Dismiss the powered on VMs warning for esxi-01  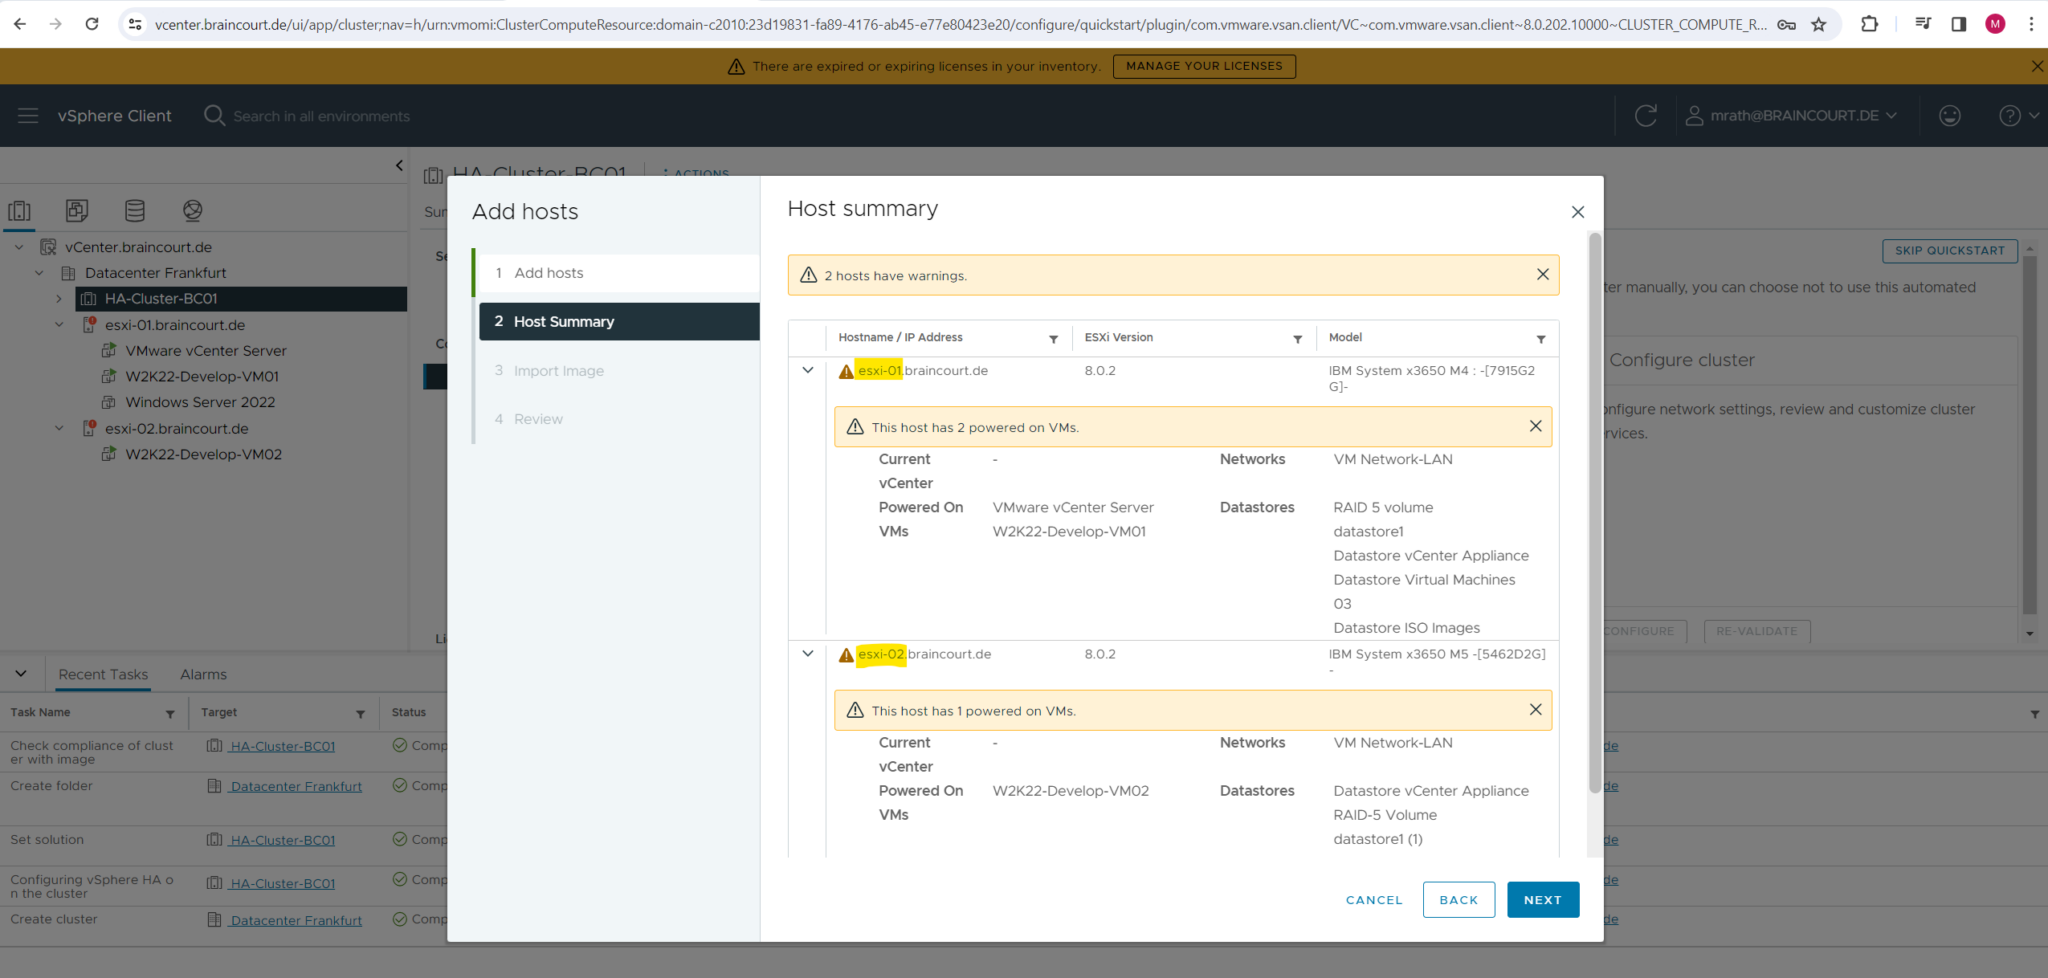click(1535, 426)
